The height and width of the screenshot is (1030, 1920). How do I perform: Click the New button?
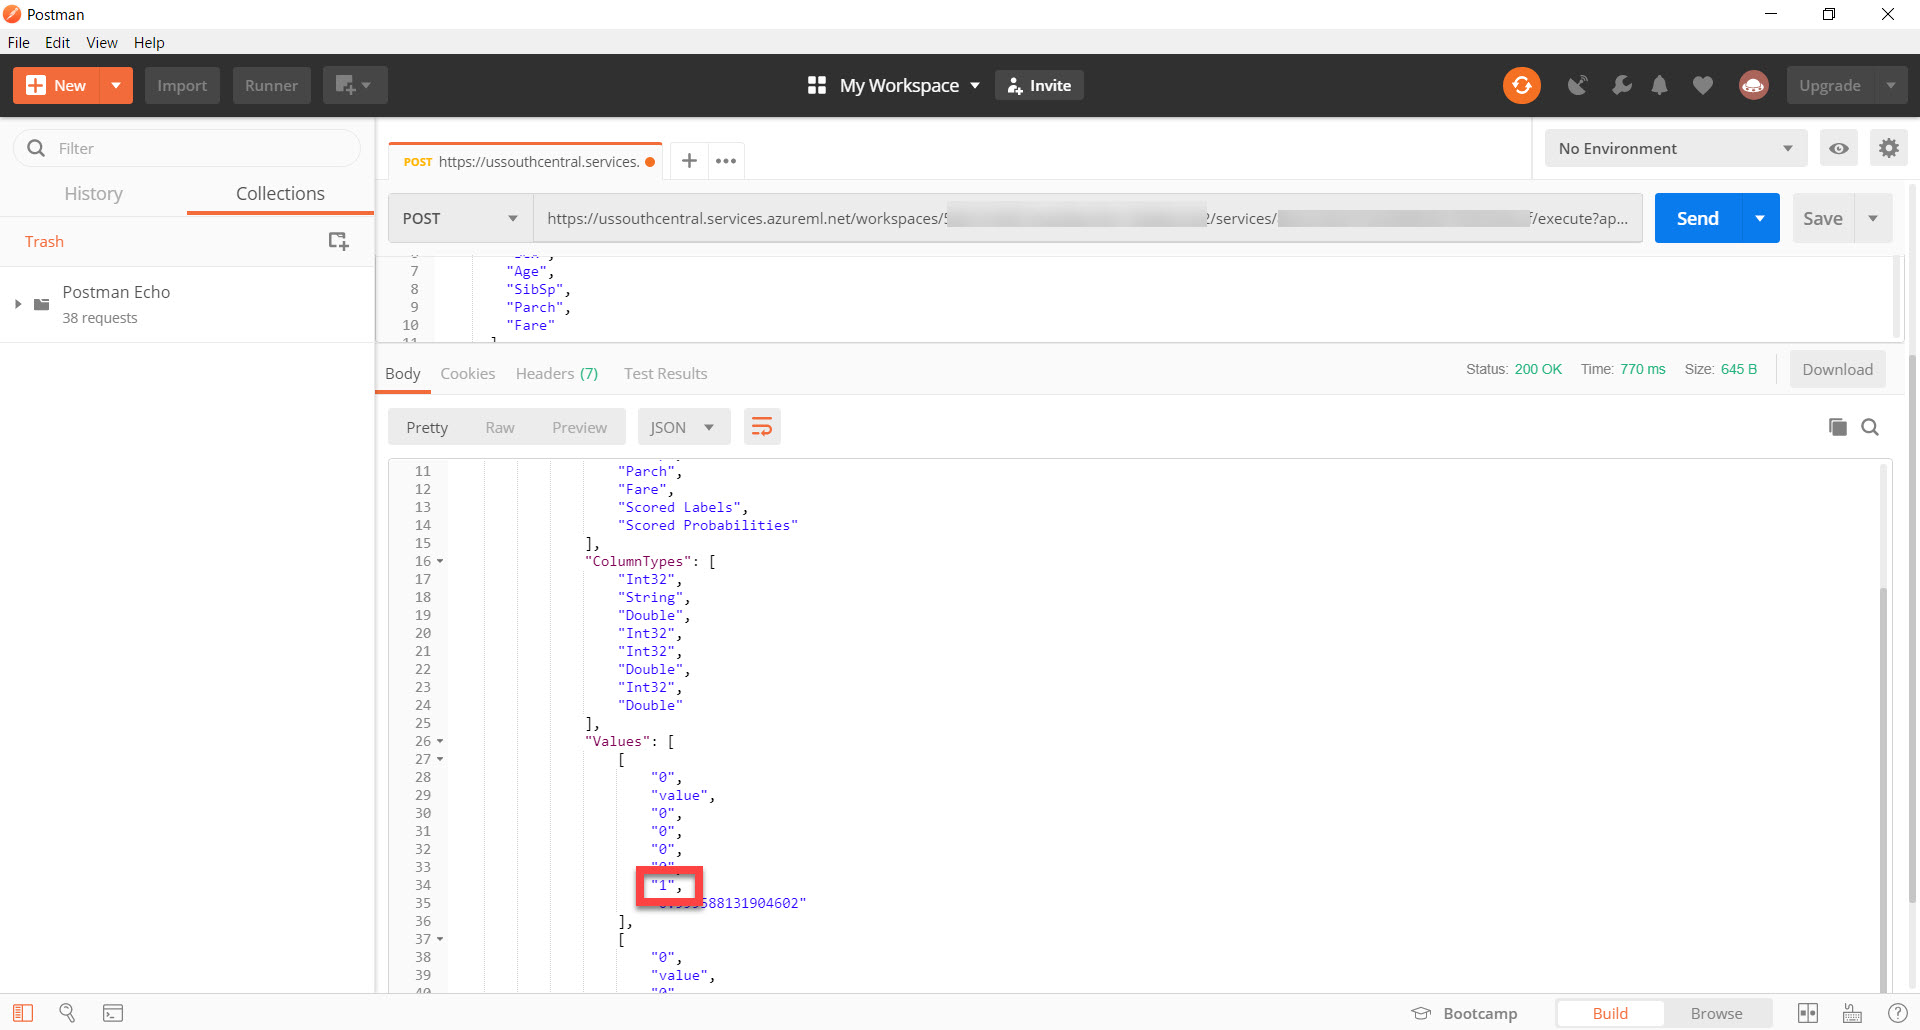click(57, 86)
